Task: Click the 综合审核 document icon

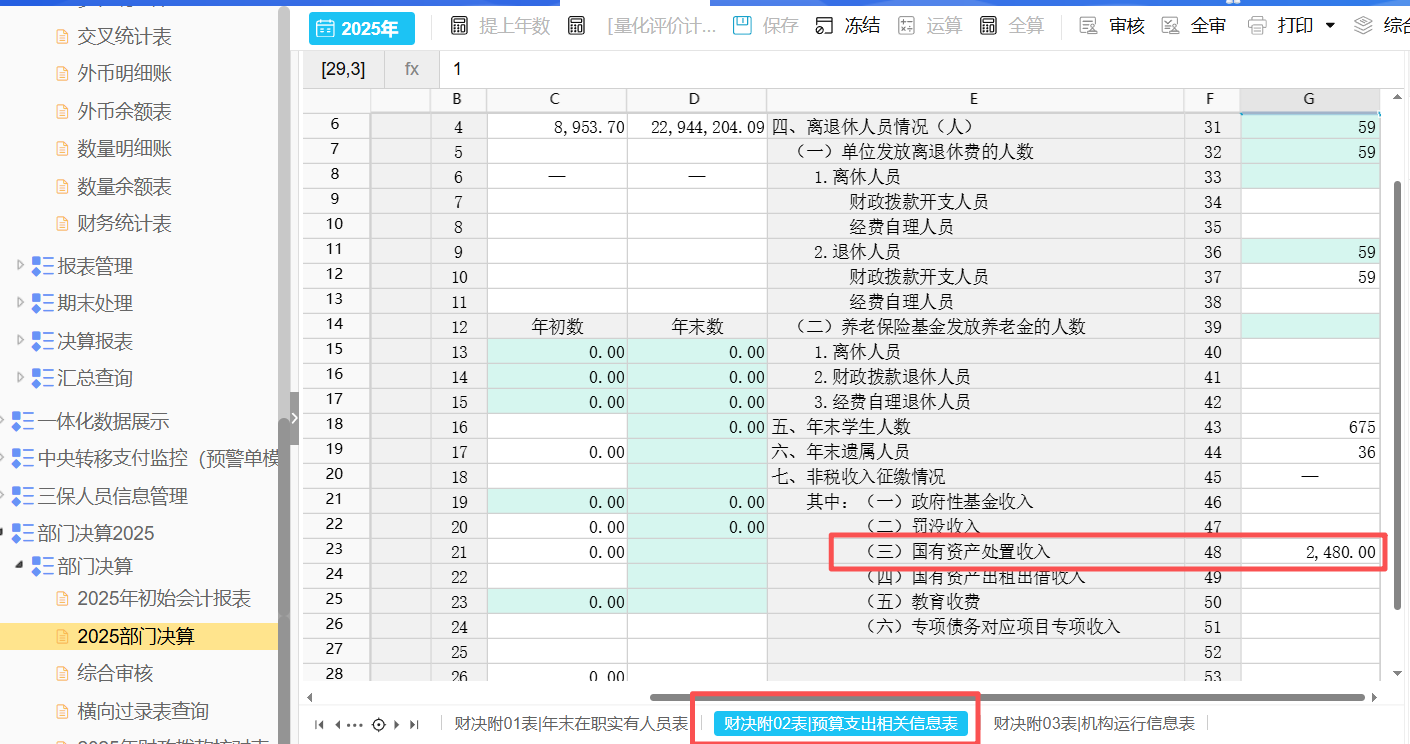Action: click(x=63, y=674)
